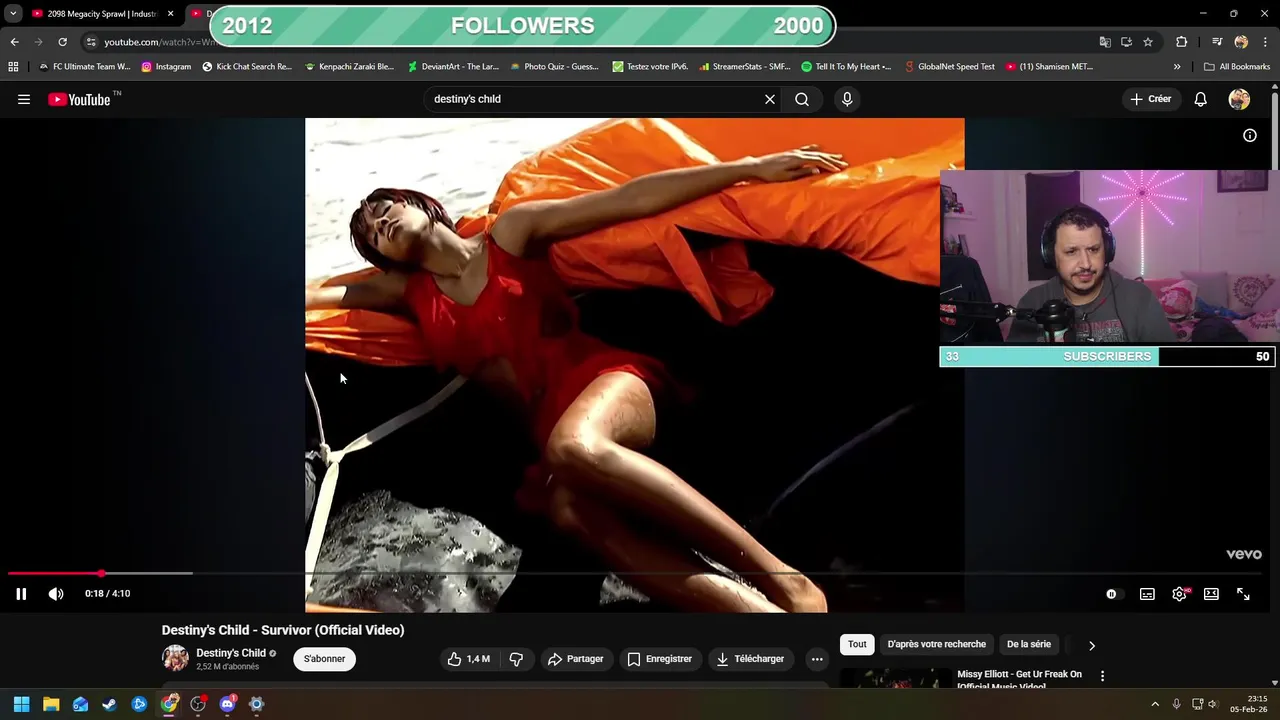Open Chrome extensions puzzle icon

pyautogui.click(x=1181, y=42)
